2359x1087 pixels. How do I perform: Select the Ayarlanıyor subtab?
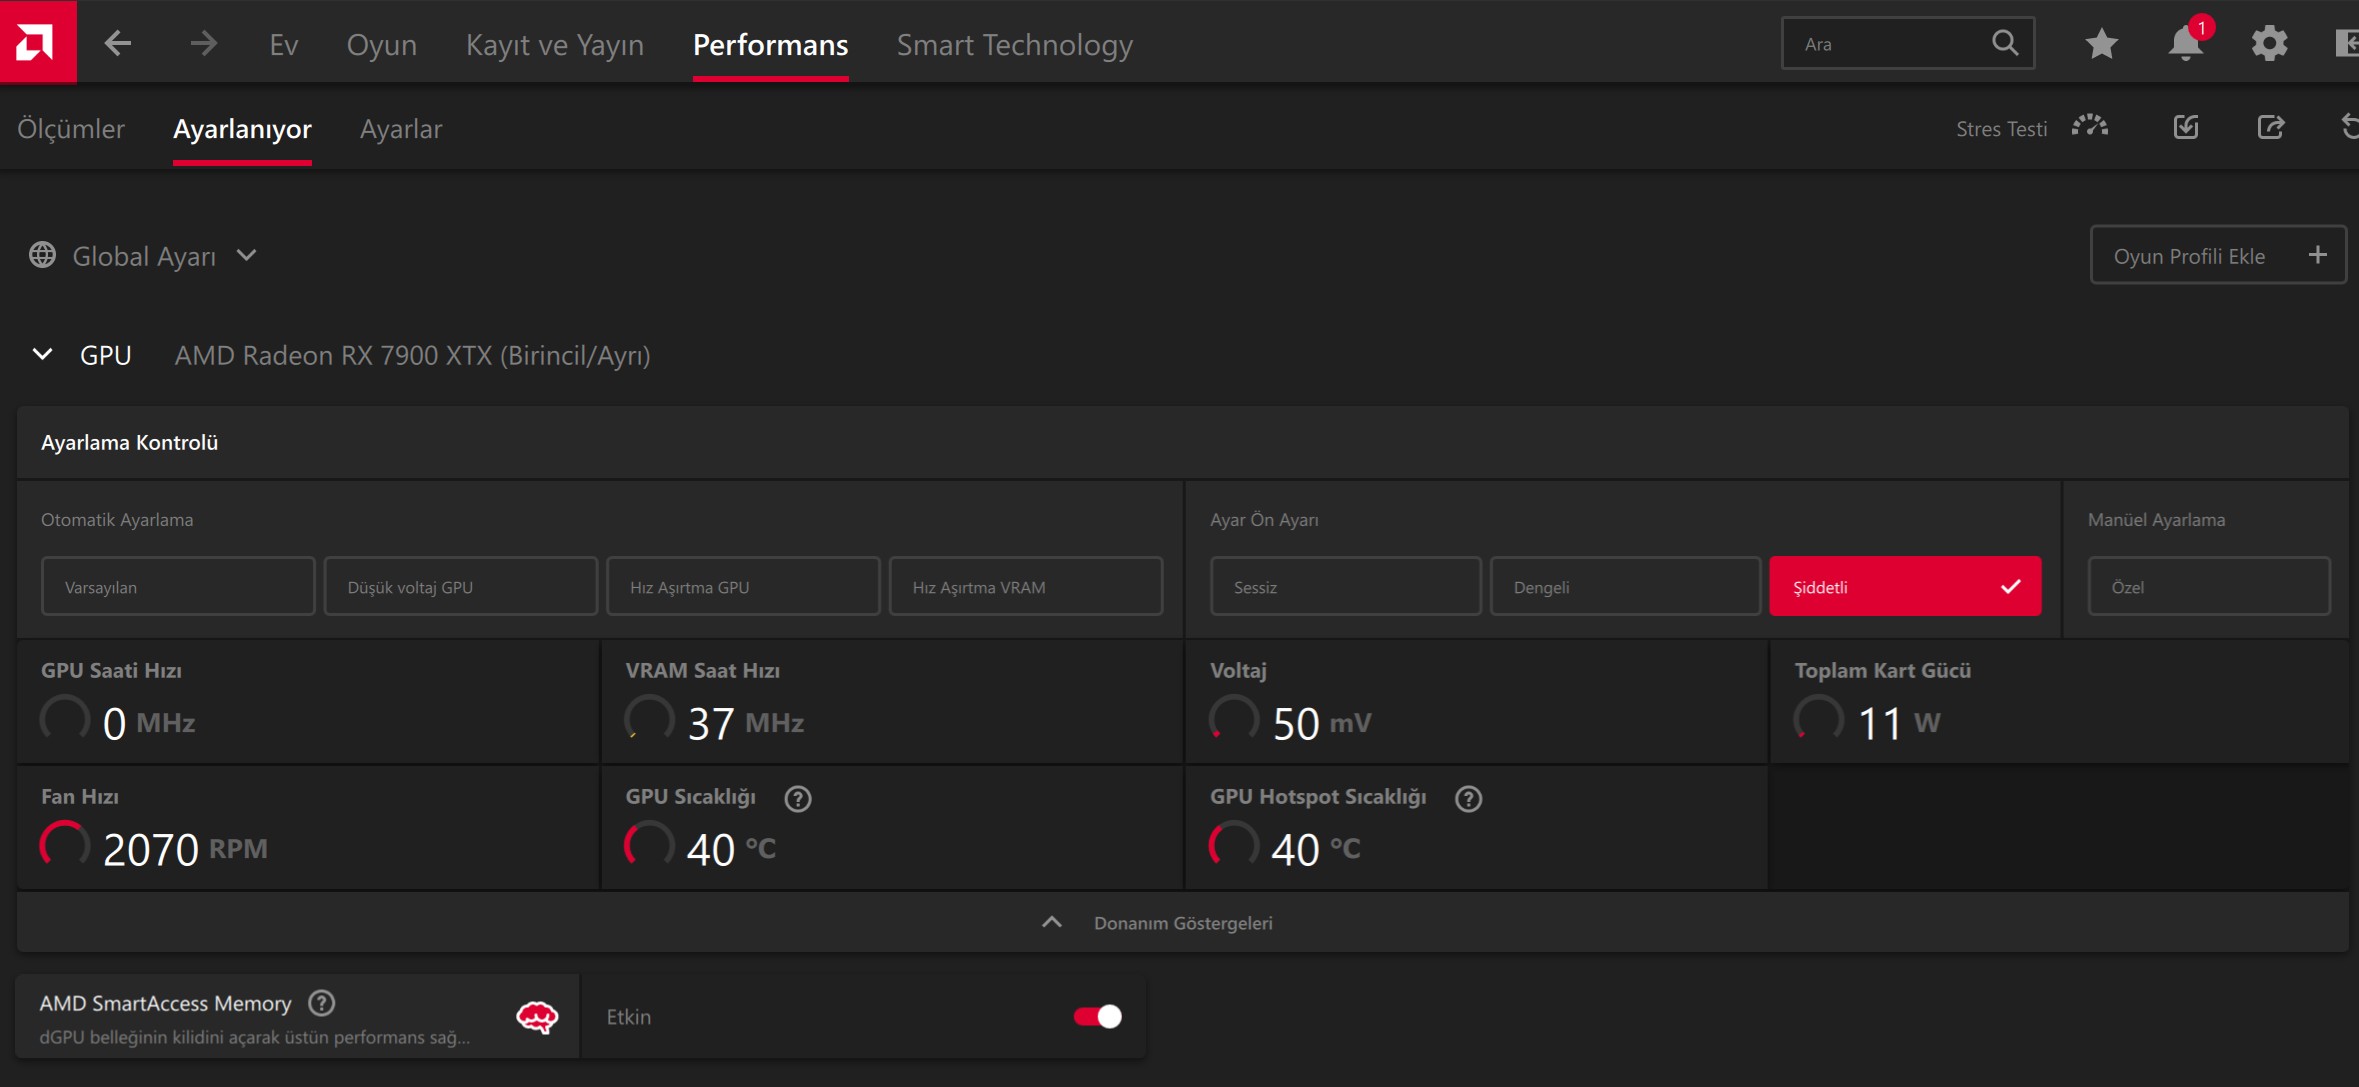242,128
